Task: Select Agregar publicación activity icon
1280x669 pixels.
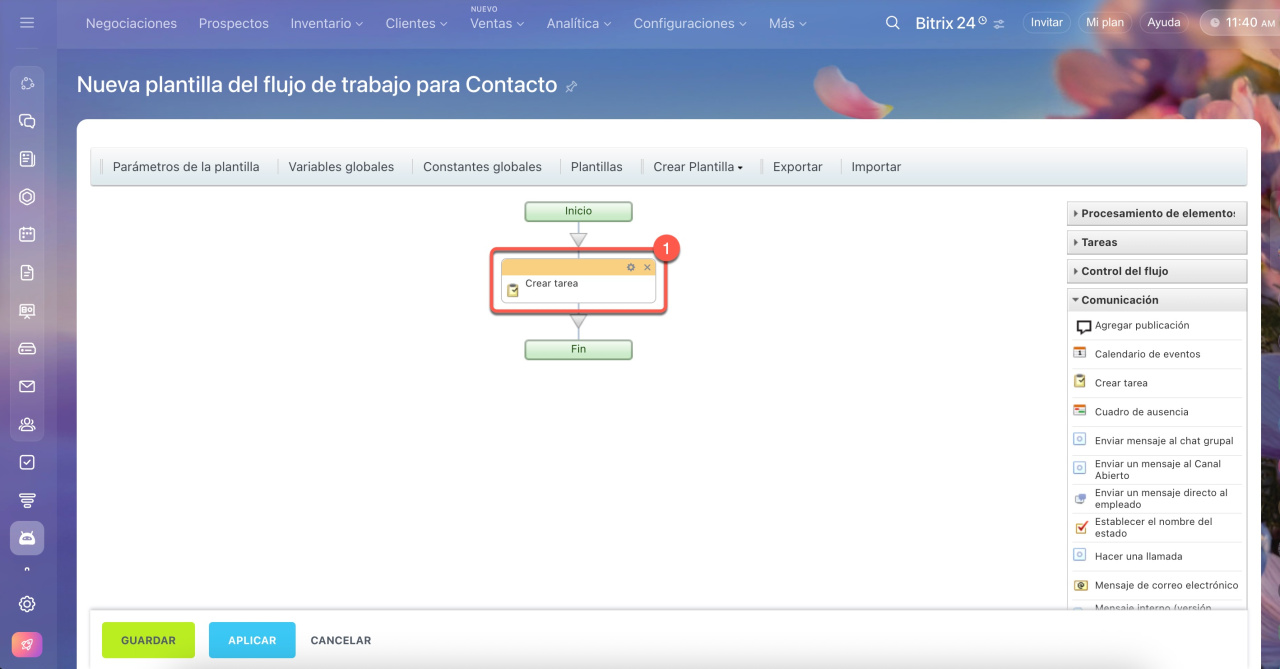Action: click(x=1083, y=327)
